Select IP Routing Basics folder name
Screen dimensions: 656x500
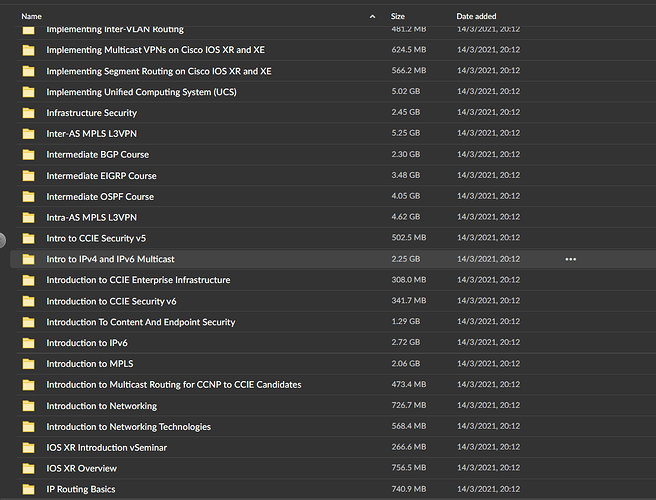click(x=81, y=489)
